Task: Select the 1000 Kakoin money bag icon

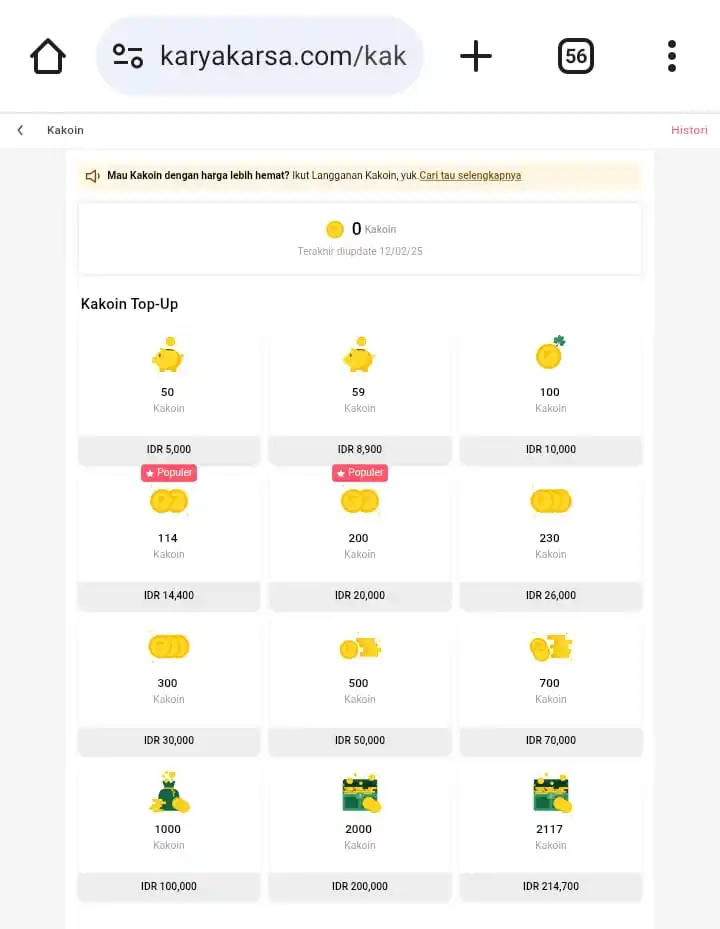Action: pos(168,792)
